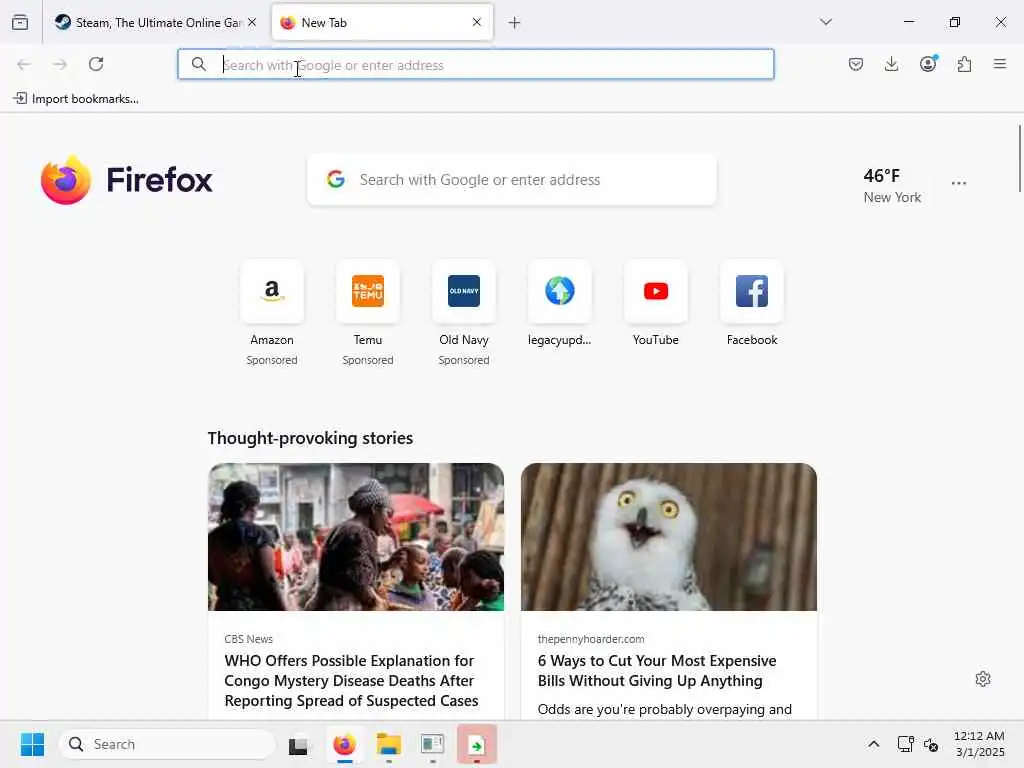Open weather widget options menu
This screenshot has width=1024, height=768.
coord(959,184)
